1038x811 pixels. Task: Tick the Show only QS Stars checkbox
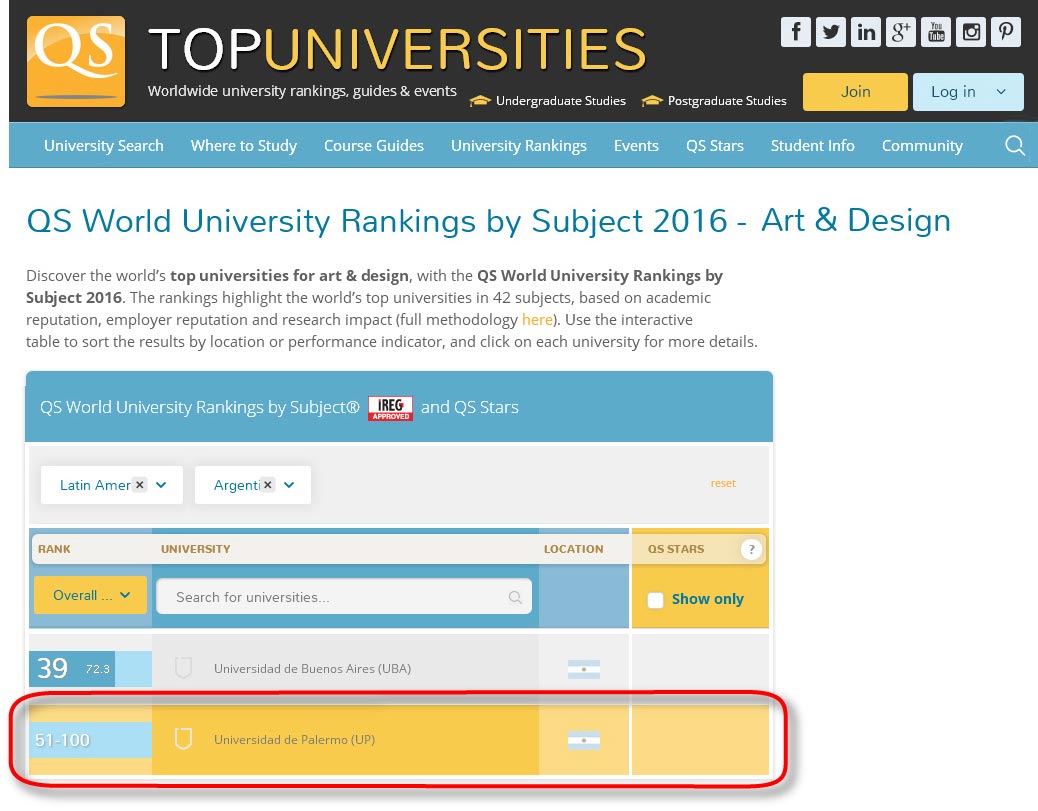coord(655,600)
